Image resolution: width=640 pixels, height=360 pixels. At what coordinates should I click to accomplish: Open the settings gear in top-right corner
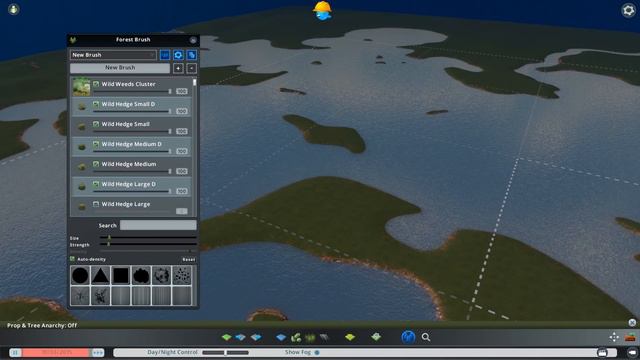pos(628,10)
